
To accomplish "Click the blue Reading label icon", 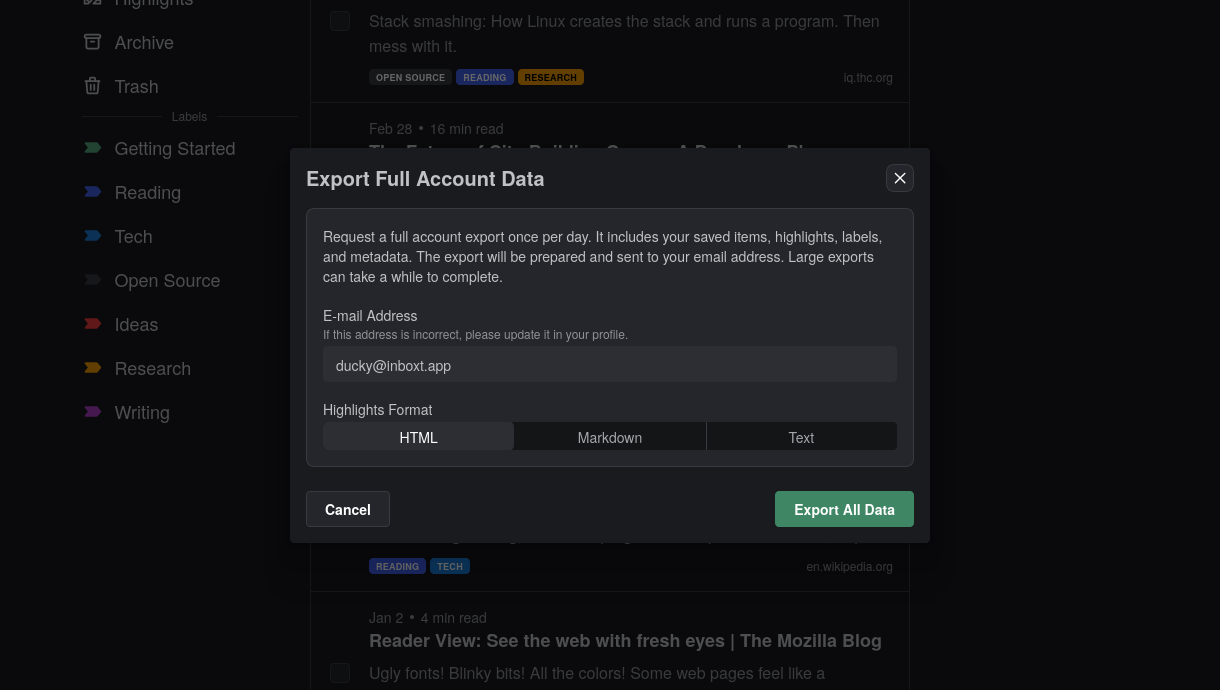I will 93,190.
